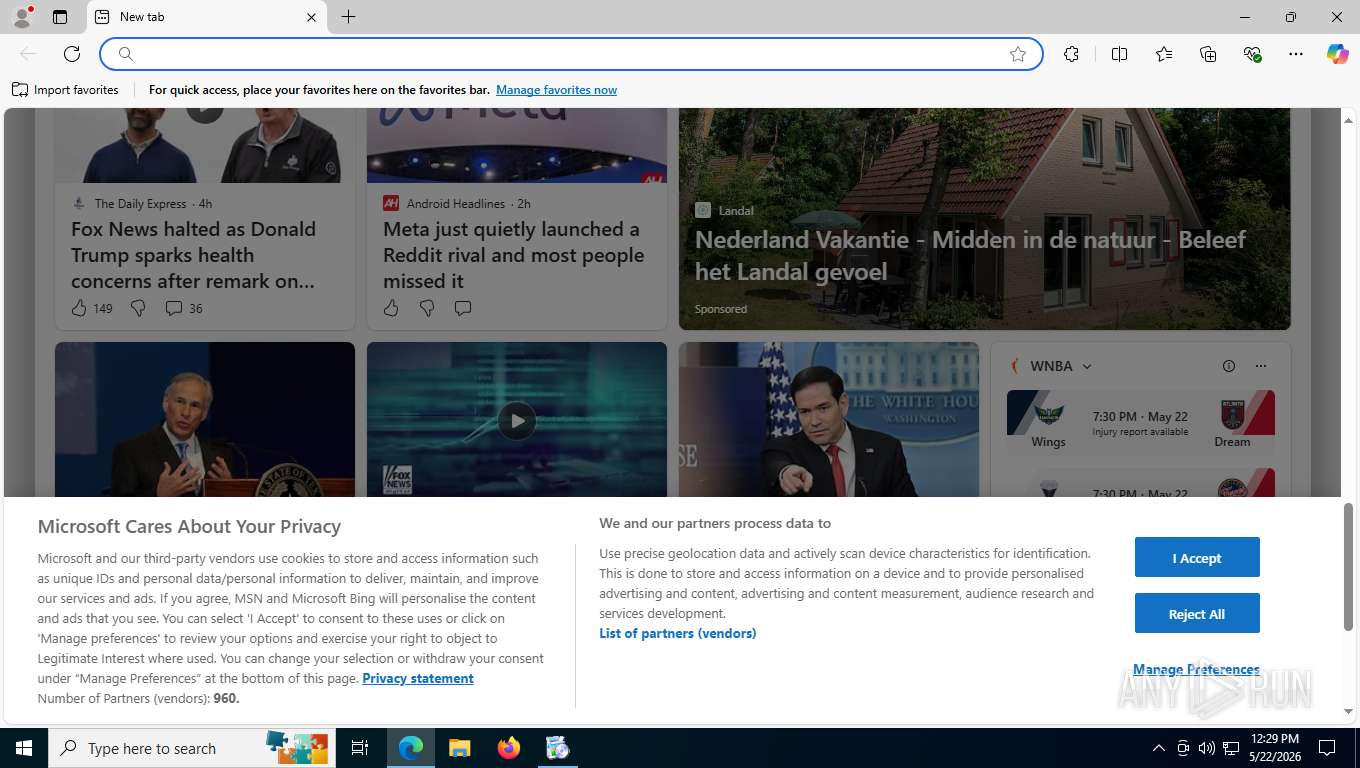Open List of partners (vendors) link
Screen dimensions: 1360x768
(678, 633)
